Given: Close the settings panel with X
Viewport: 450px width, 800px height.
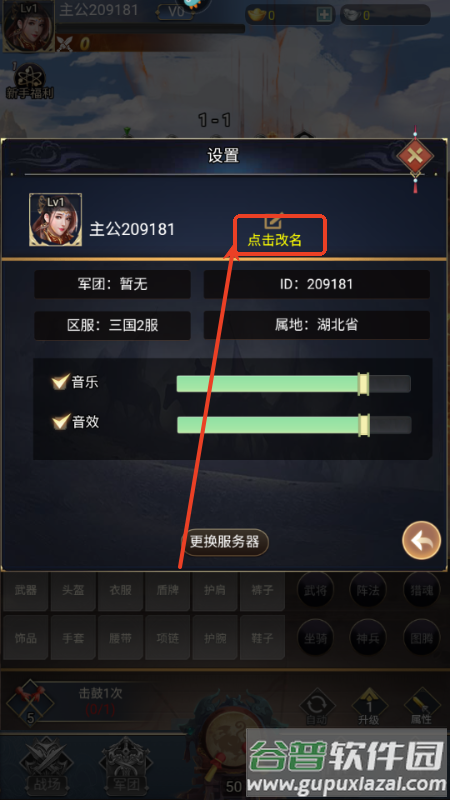Looking at the screenshot, I should [415, 155].
